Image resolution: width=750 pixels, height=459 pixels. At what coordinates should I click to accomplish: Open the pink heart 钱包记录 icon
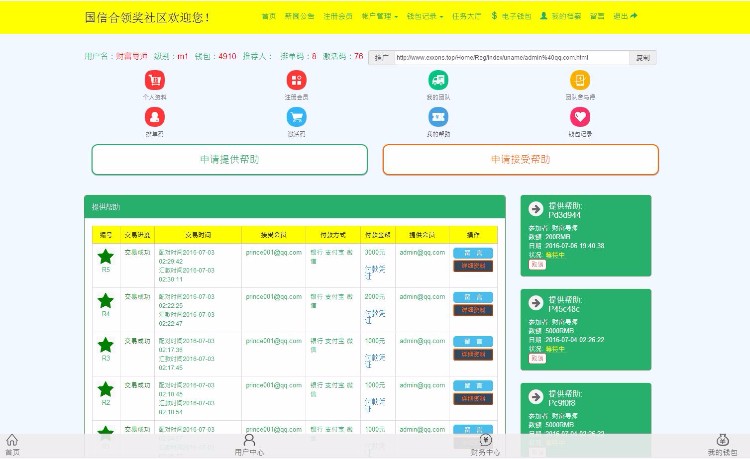tap(580, 117)
